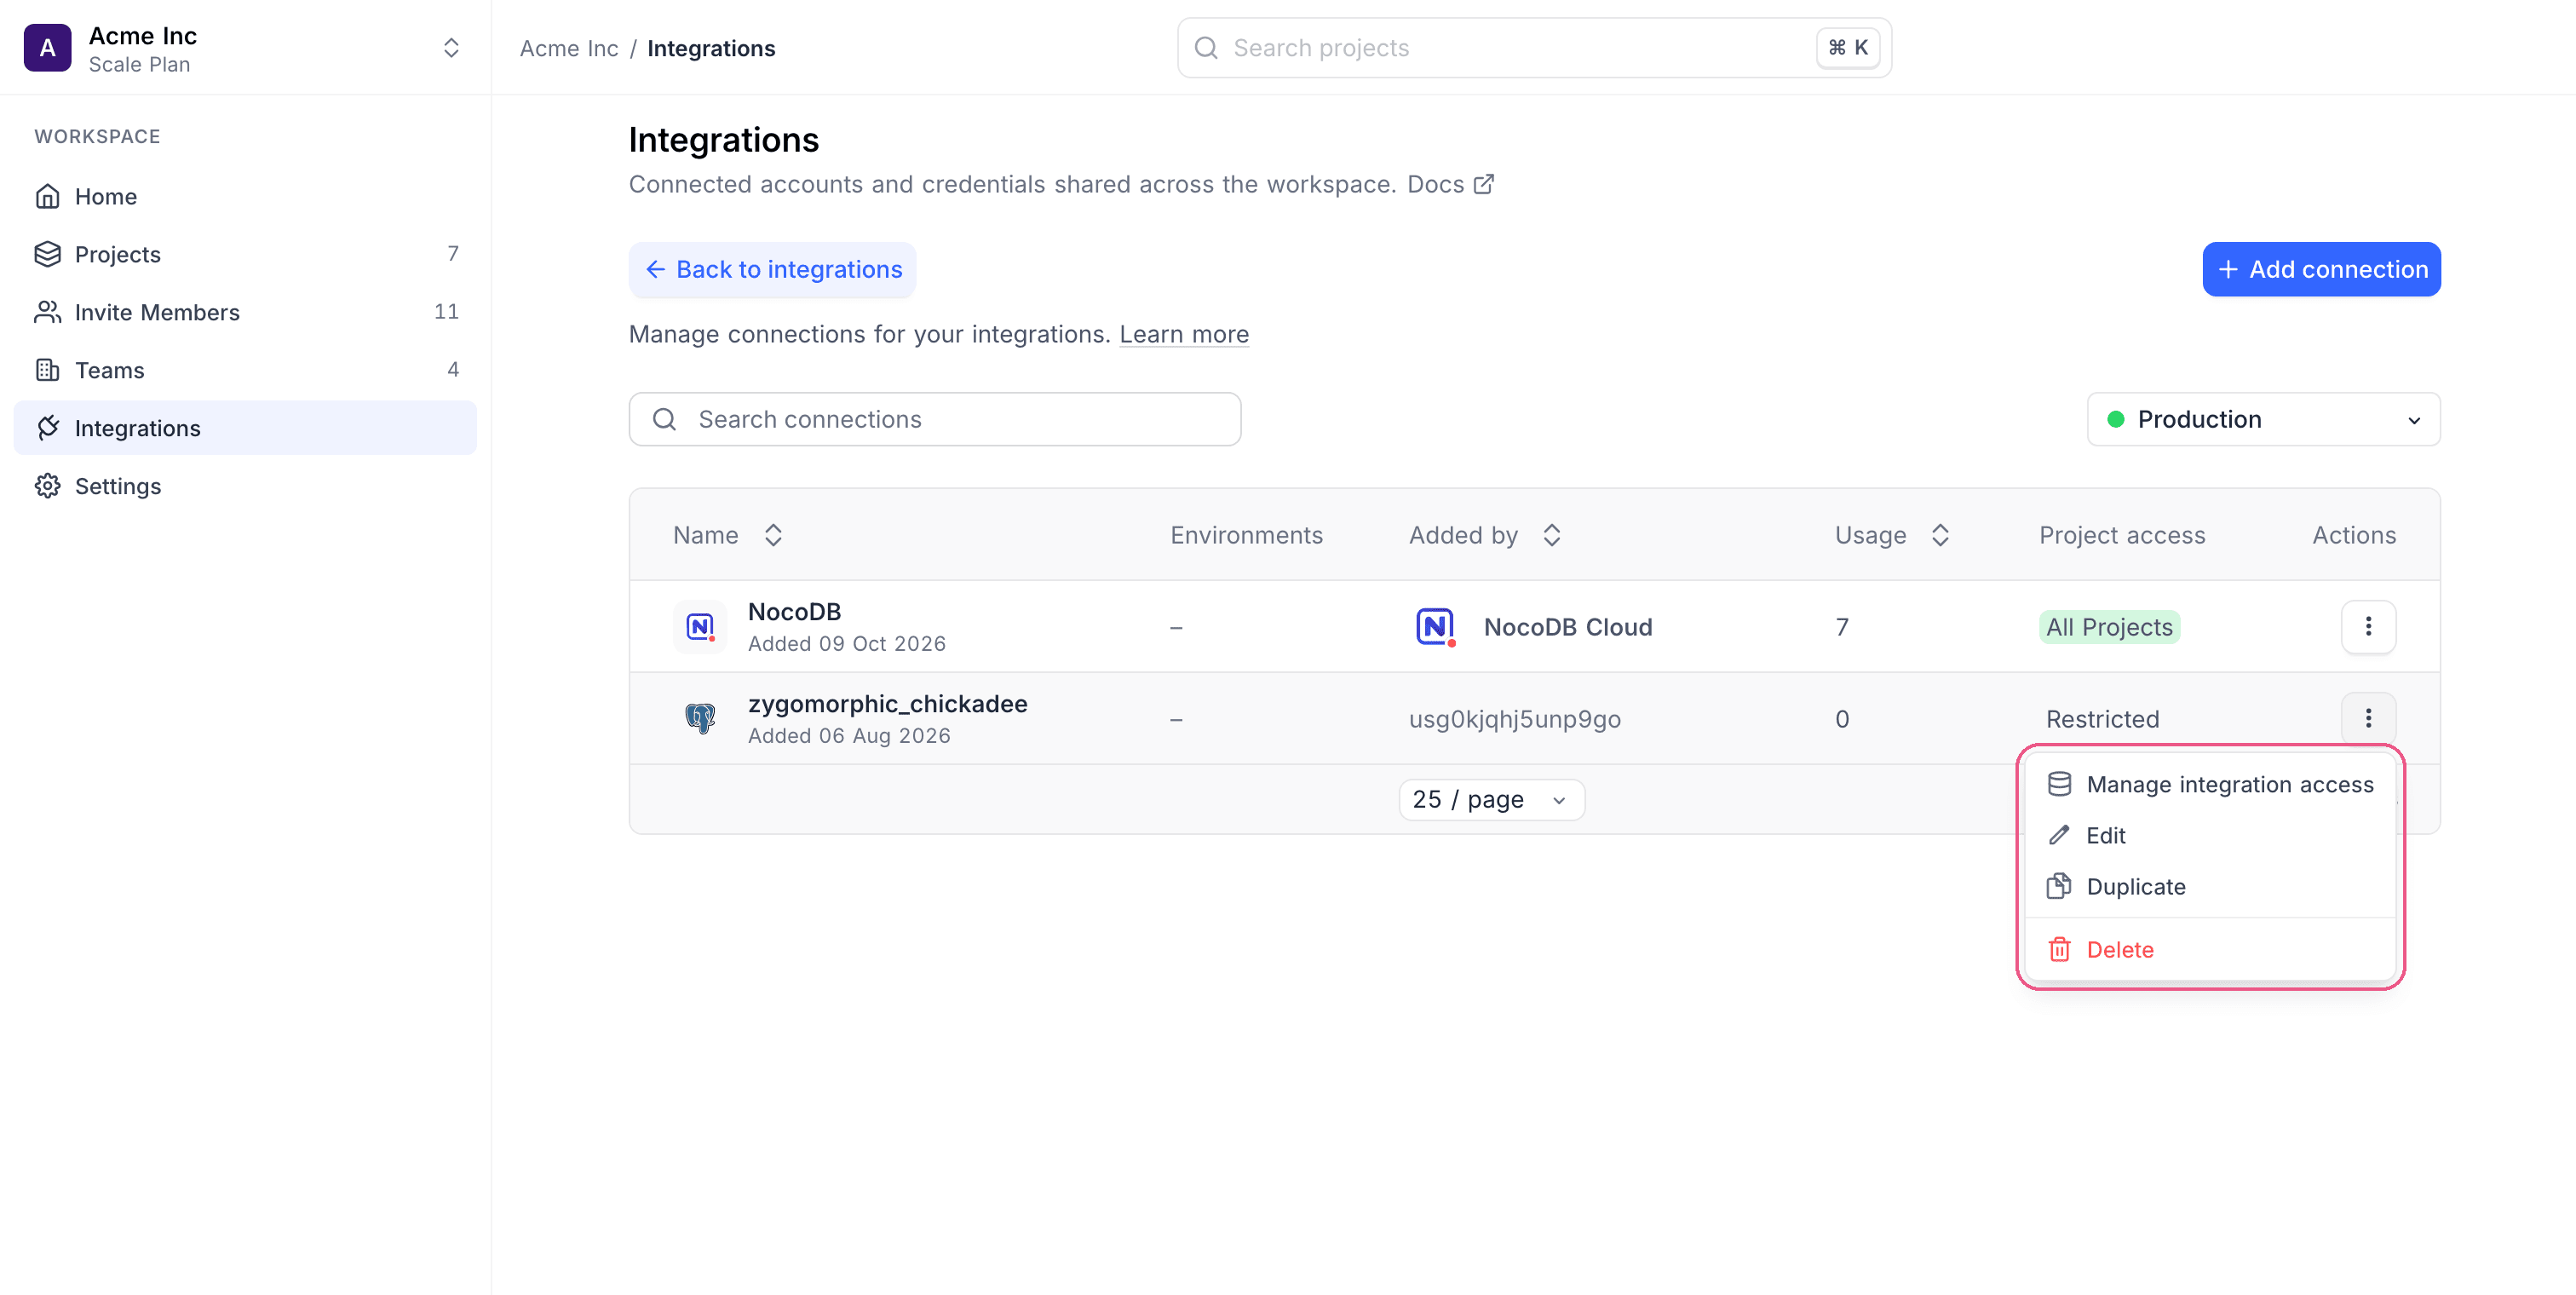Screen dimensions: 2576x1295
Task: Go Back to integrations
Action: pyautogui.click(x=772, y=269)
